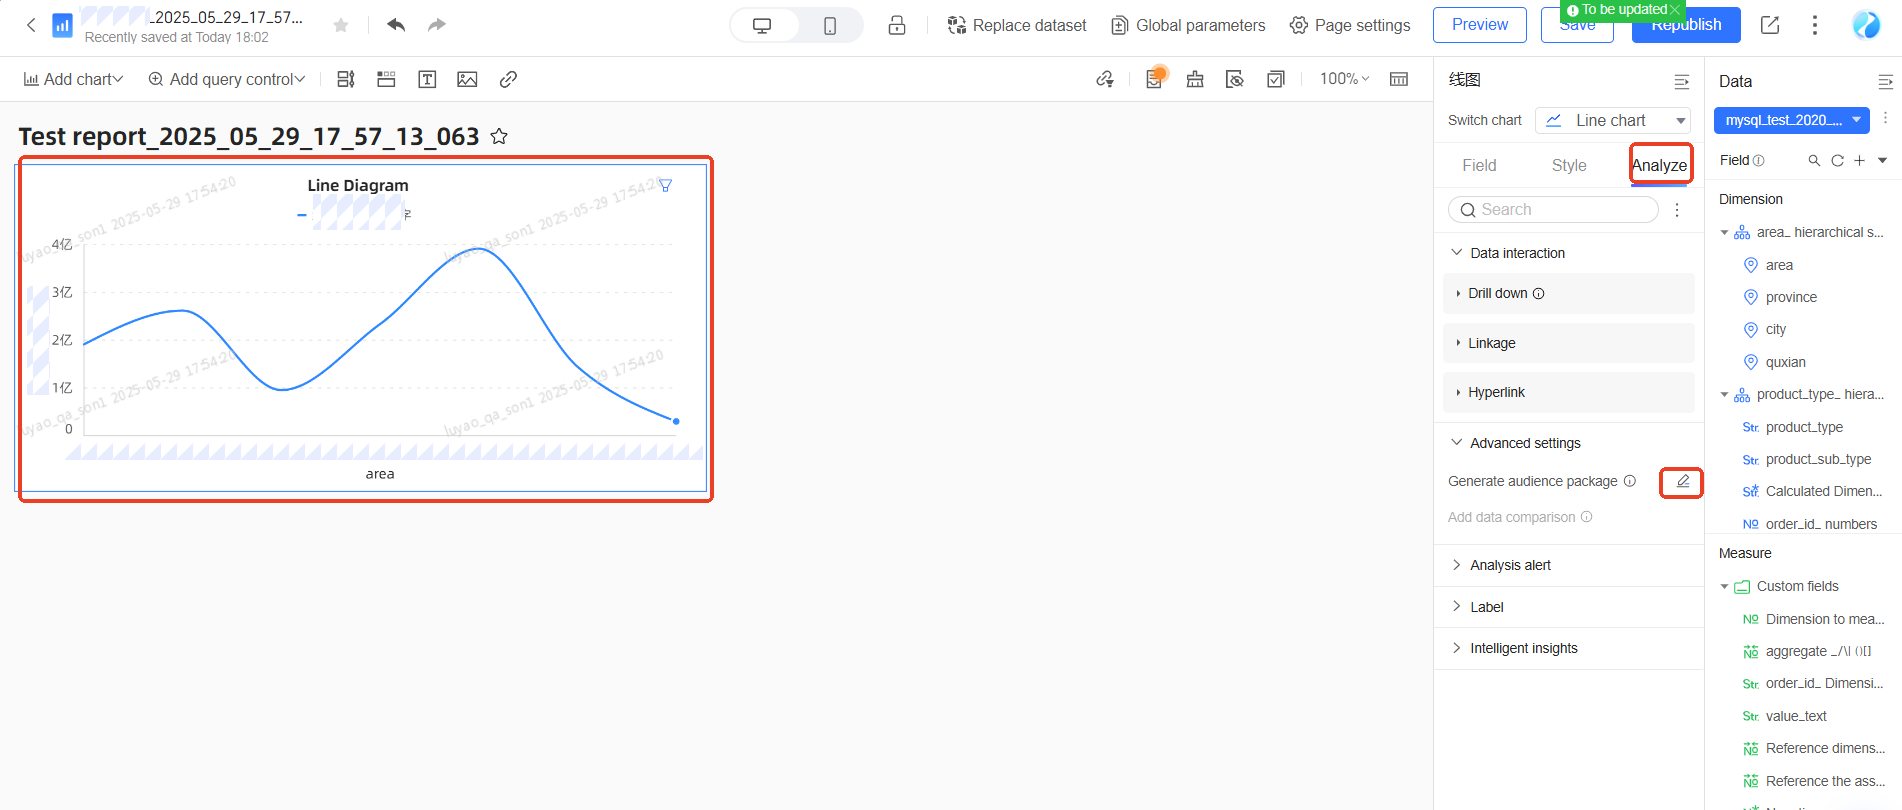Open the mysql_test dataset dropdown
This screenshot has width=1902, height=810.
coord(1792,120)
